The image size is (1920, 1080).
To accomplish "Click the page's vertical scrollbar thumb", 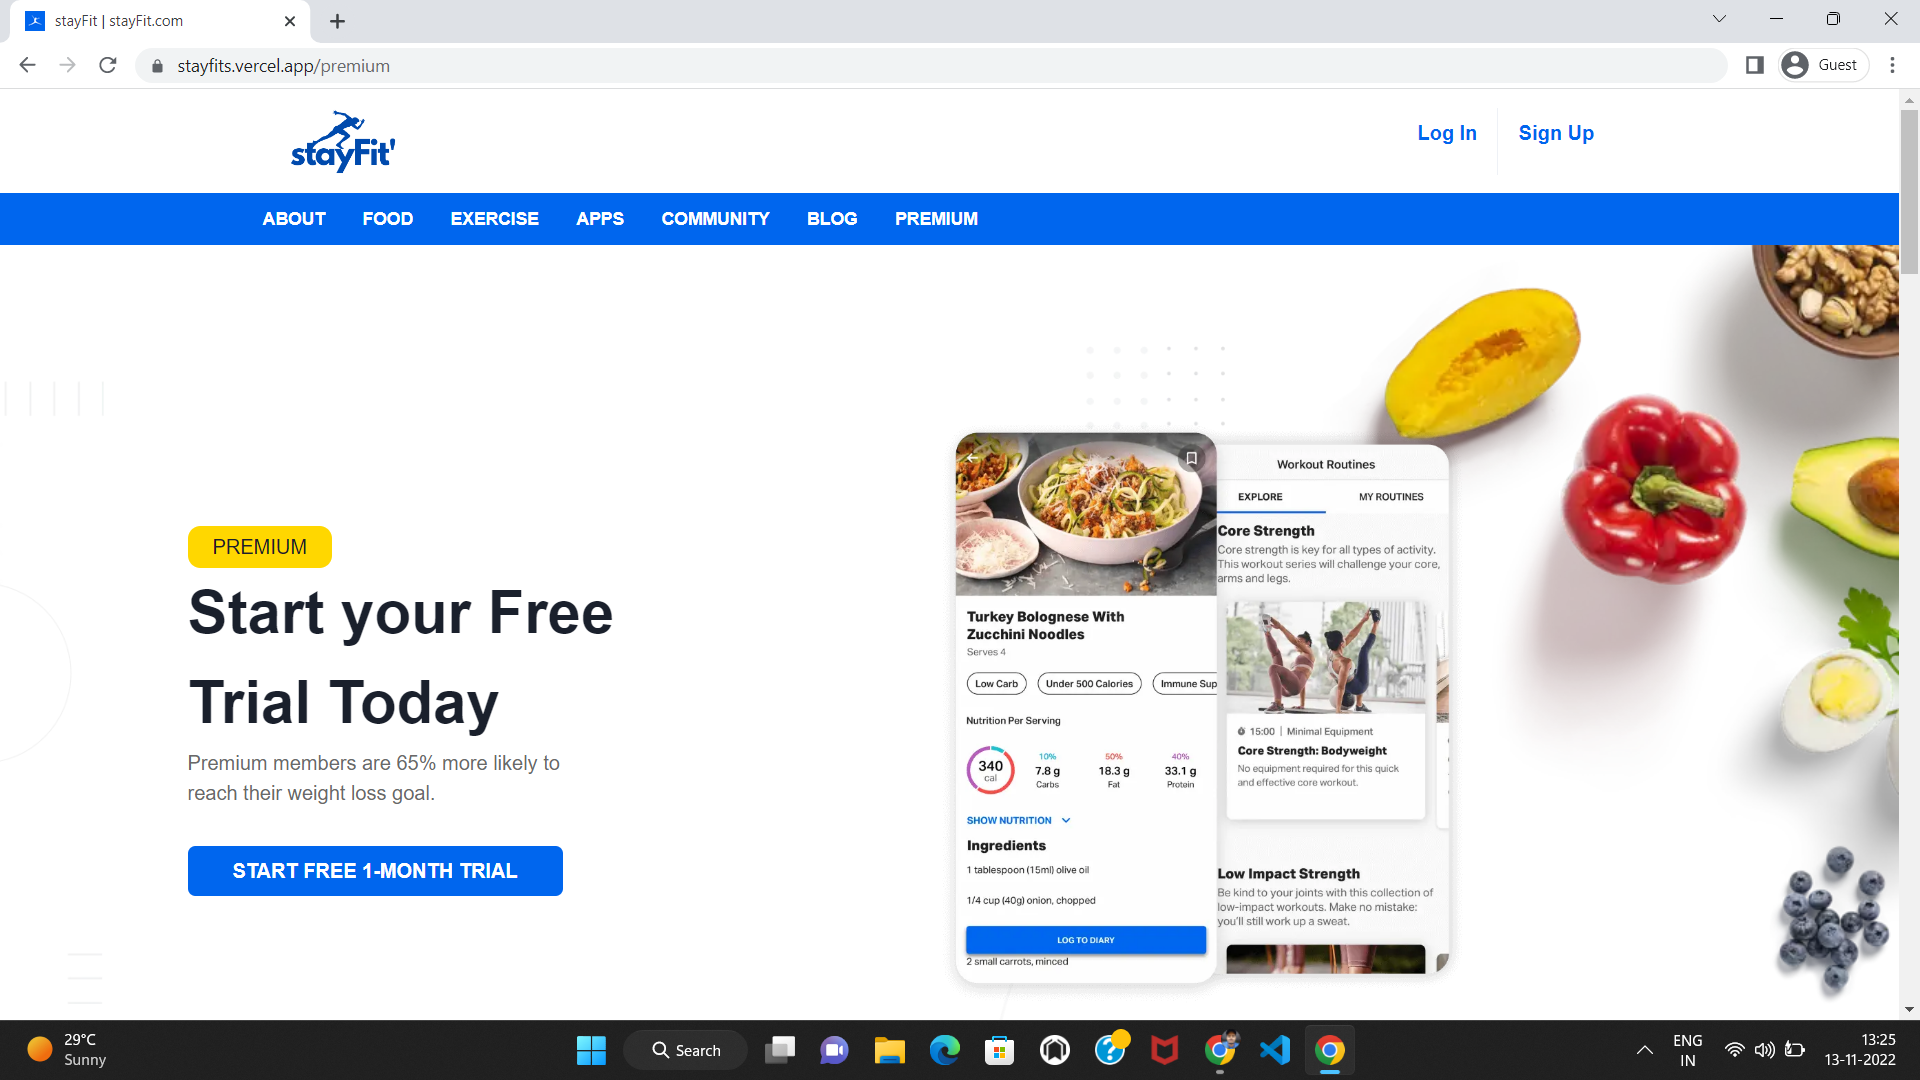I will [1909, 190].
